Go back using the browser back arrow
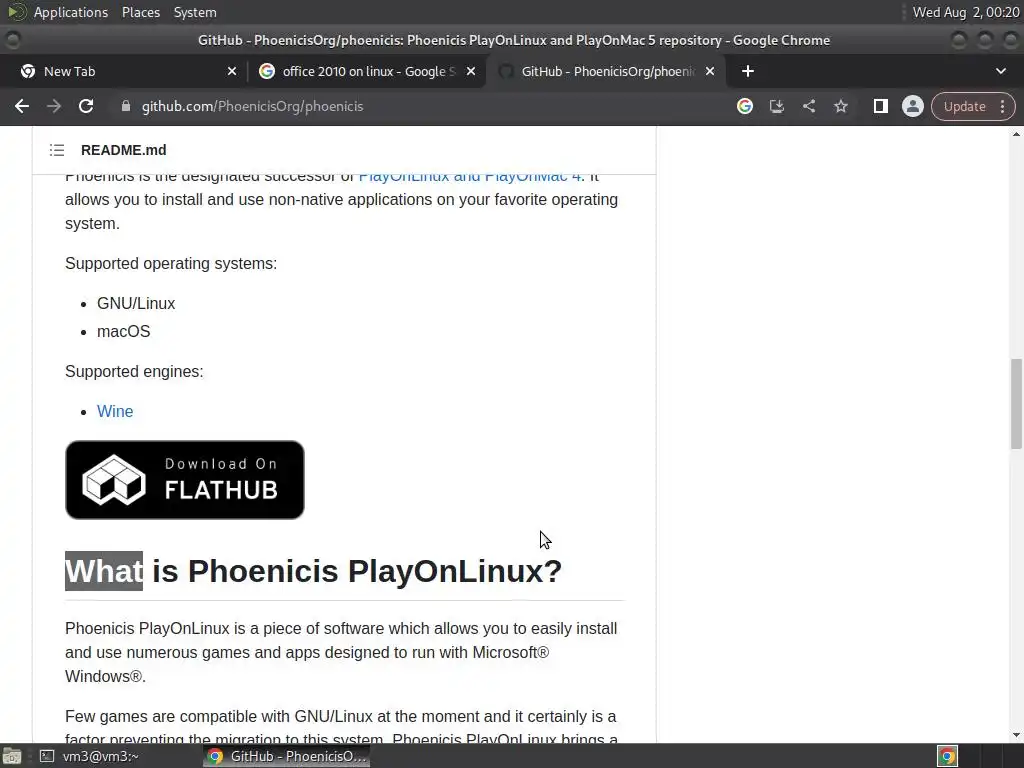 pos(22,106)
